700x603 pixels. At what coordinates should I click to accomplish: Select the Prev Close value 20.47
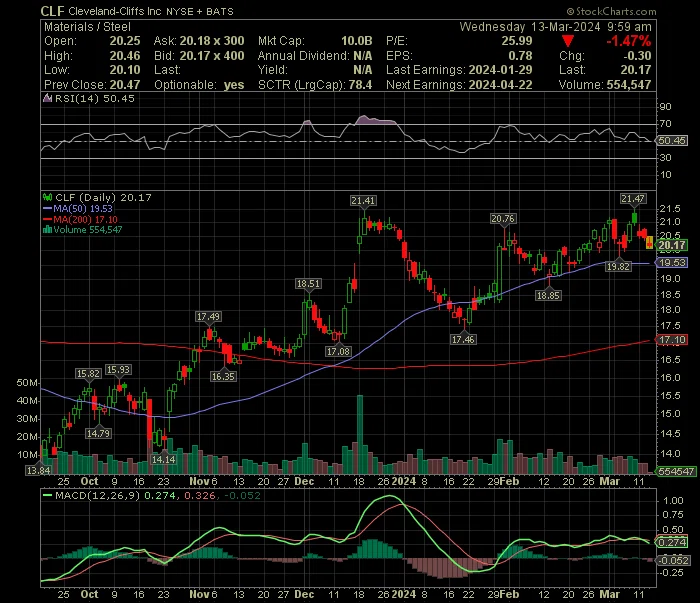point(125,85)
